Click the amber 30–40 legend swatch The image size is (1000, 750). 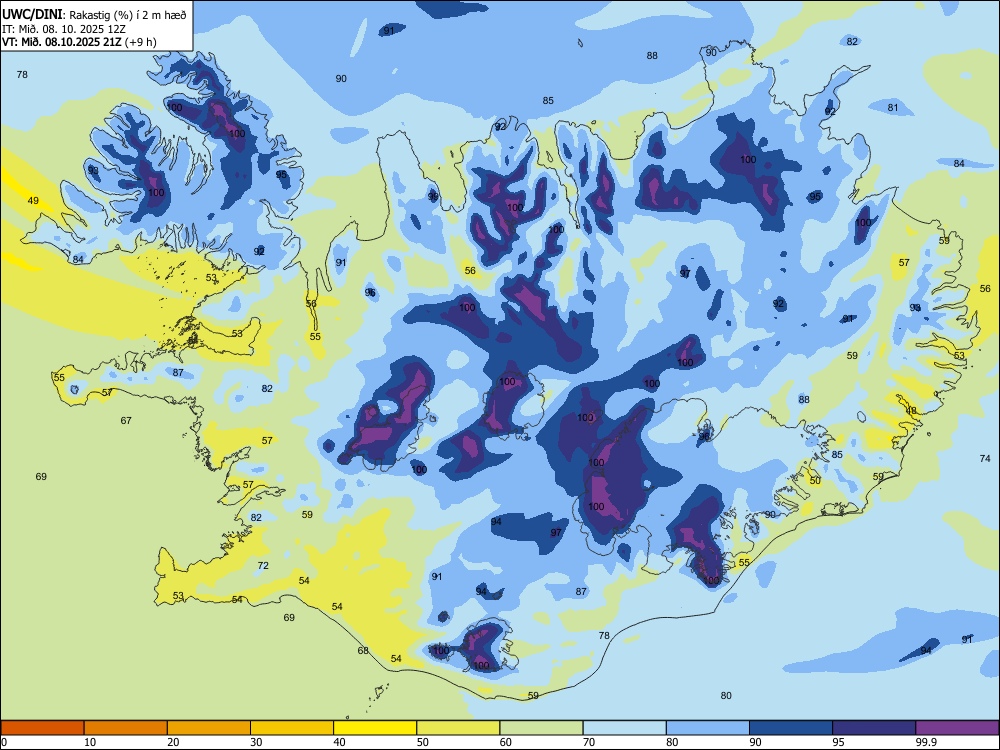click(292, 728)
